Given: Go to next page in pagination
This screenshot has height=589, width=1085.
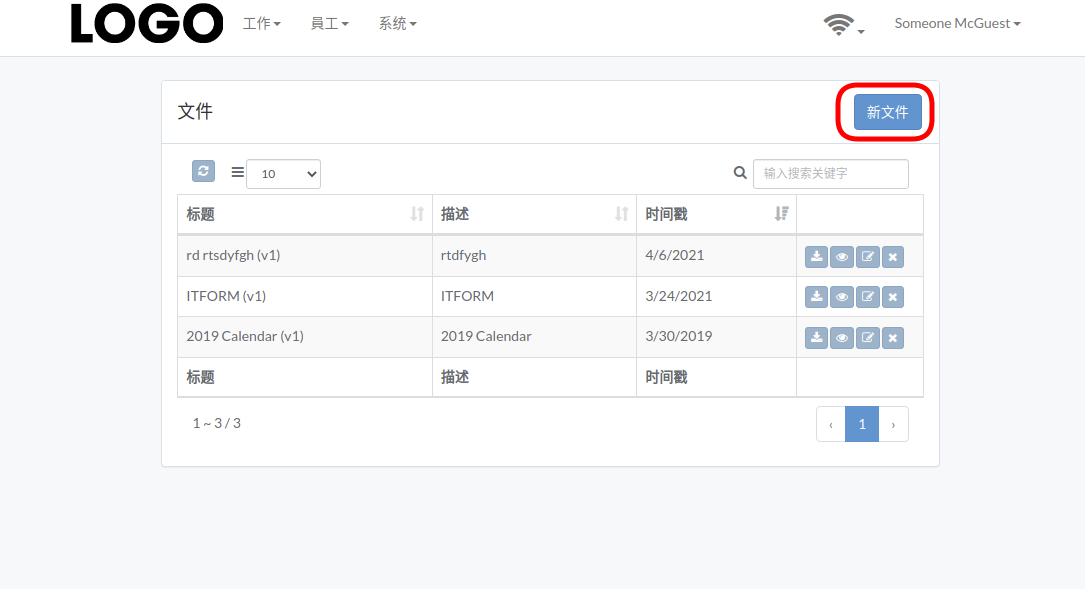Looking at the screenshot, I should coord(893,424).
